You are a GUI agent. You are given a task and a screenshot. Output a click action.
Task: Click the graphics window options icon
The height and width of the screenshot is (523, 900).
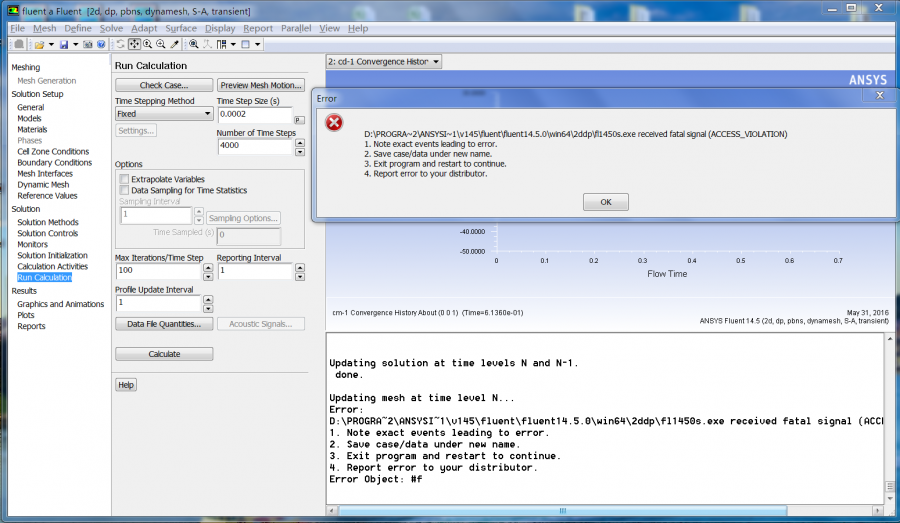[246, 44]
